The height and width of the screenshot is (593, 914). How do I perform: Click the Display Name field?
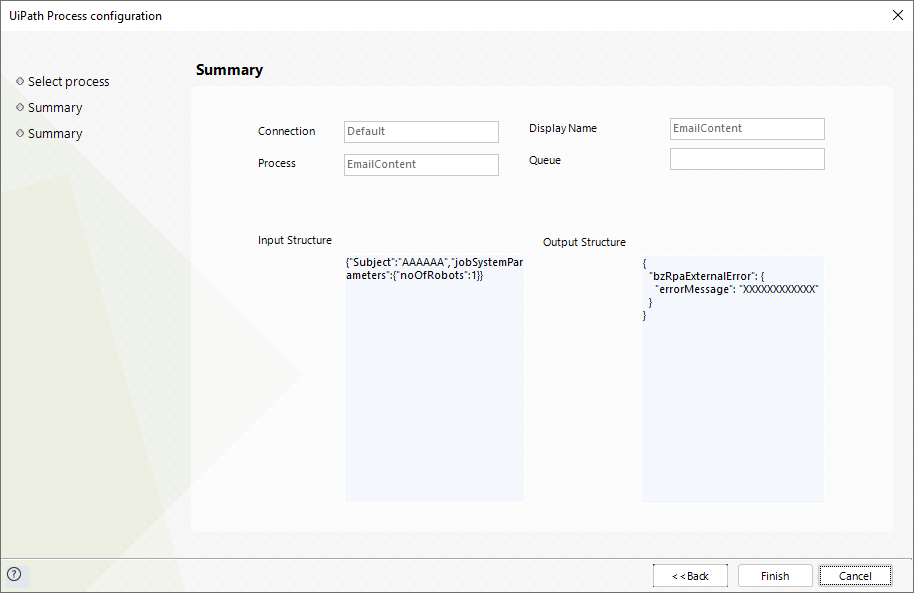tap(747, 129)
